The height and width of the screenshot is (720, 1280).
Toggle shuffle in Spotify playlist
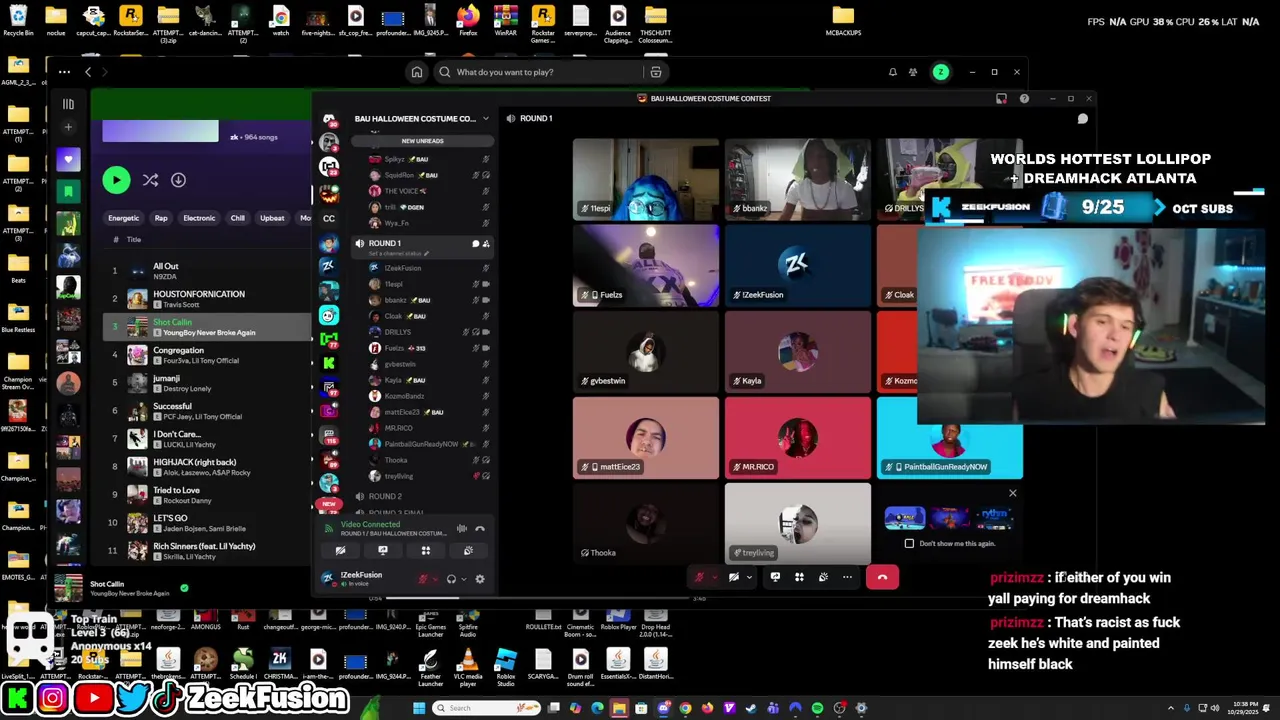(x=150, y=180)
